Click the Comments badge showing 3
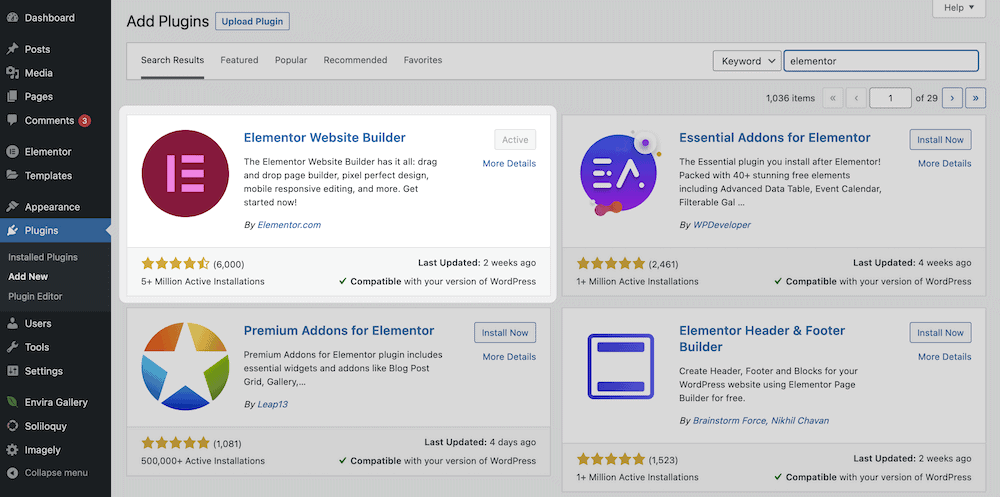 pos(85,120)
